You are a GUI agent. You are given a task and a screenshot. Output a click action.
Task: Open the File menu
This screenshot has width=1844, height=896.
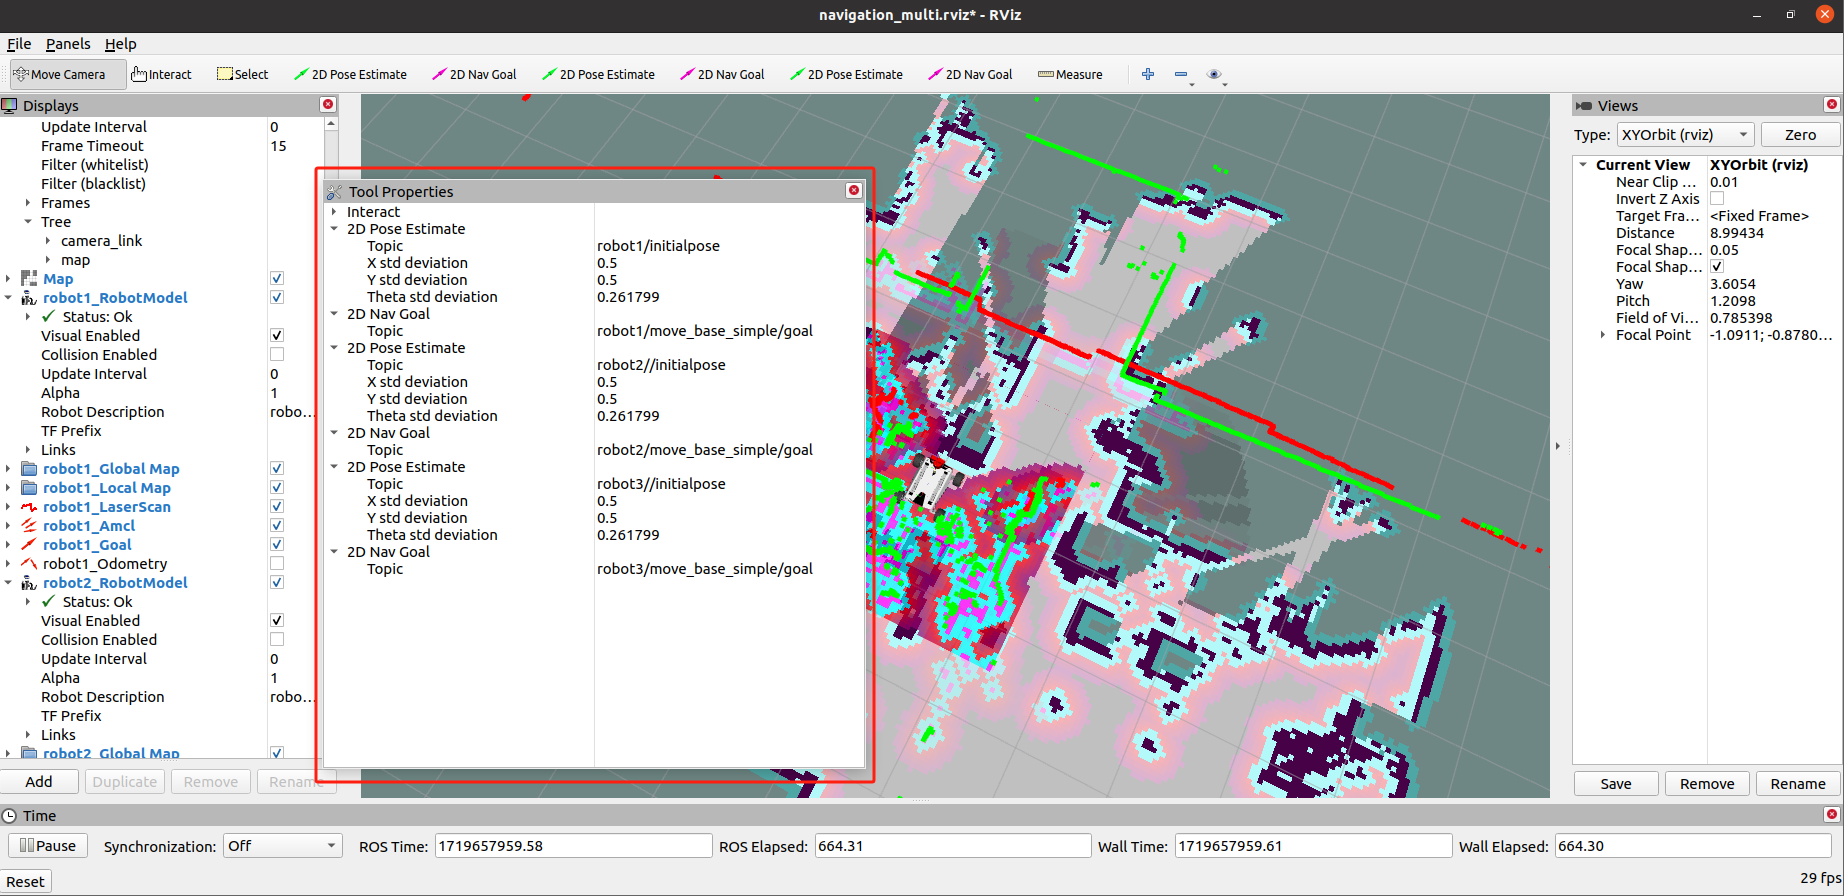click(x=19, y=43)
